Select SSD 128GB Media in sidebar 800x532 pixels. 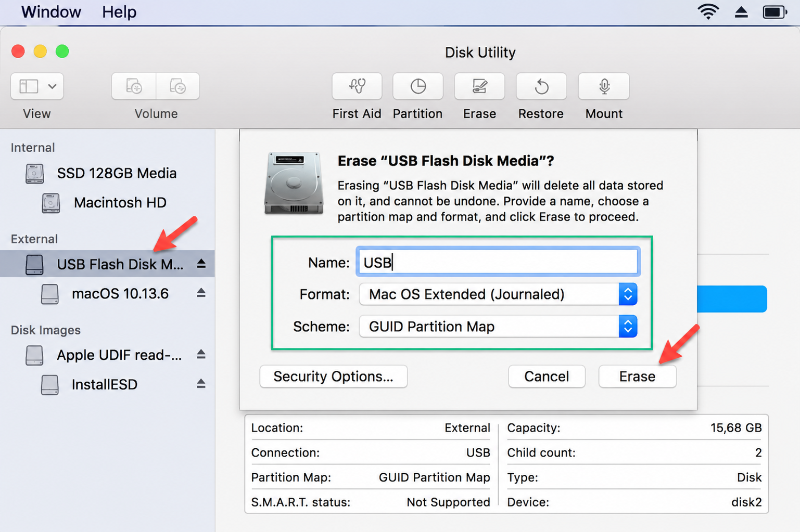click(x=107, y=173)
